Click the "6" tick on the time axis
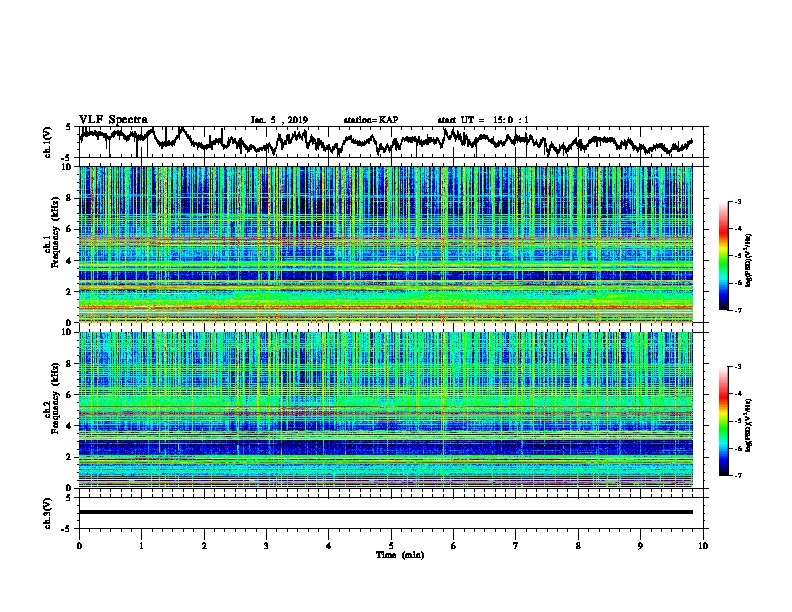Viewport: 792px width, 612px height. click(453, 546)
